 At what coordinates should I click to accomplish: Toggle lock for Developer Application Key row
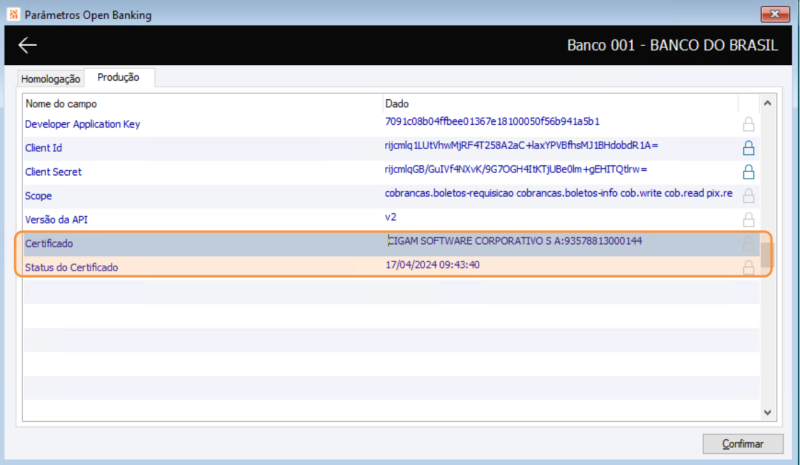(x=748, y=124)
